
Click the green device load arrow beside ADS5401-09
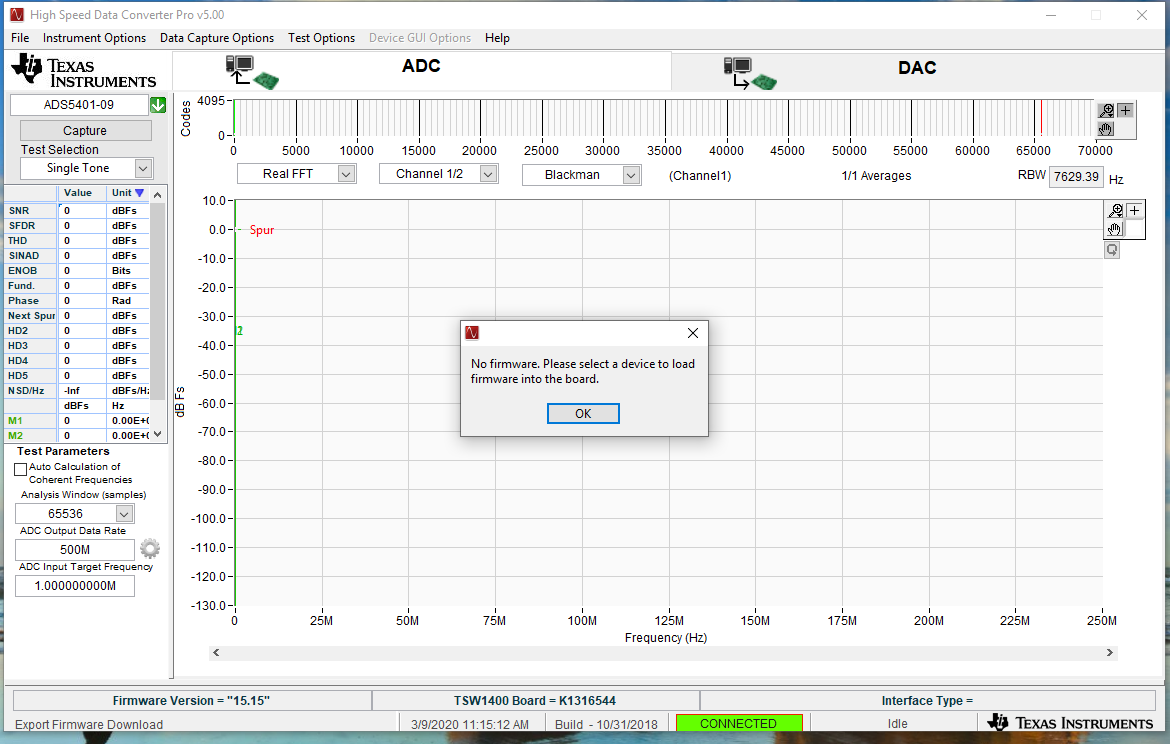click(158, 104)
